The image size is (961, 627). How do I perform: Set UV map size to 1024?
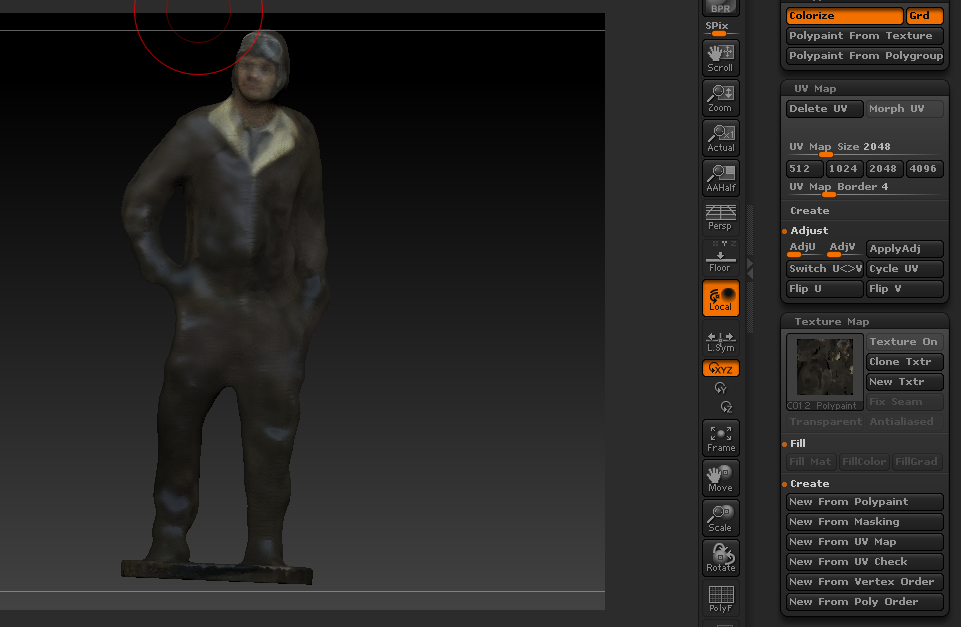[x=844, y=169]
